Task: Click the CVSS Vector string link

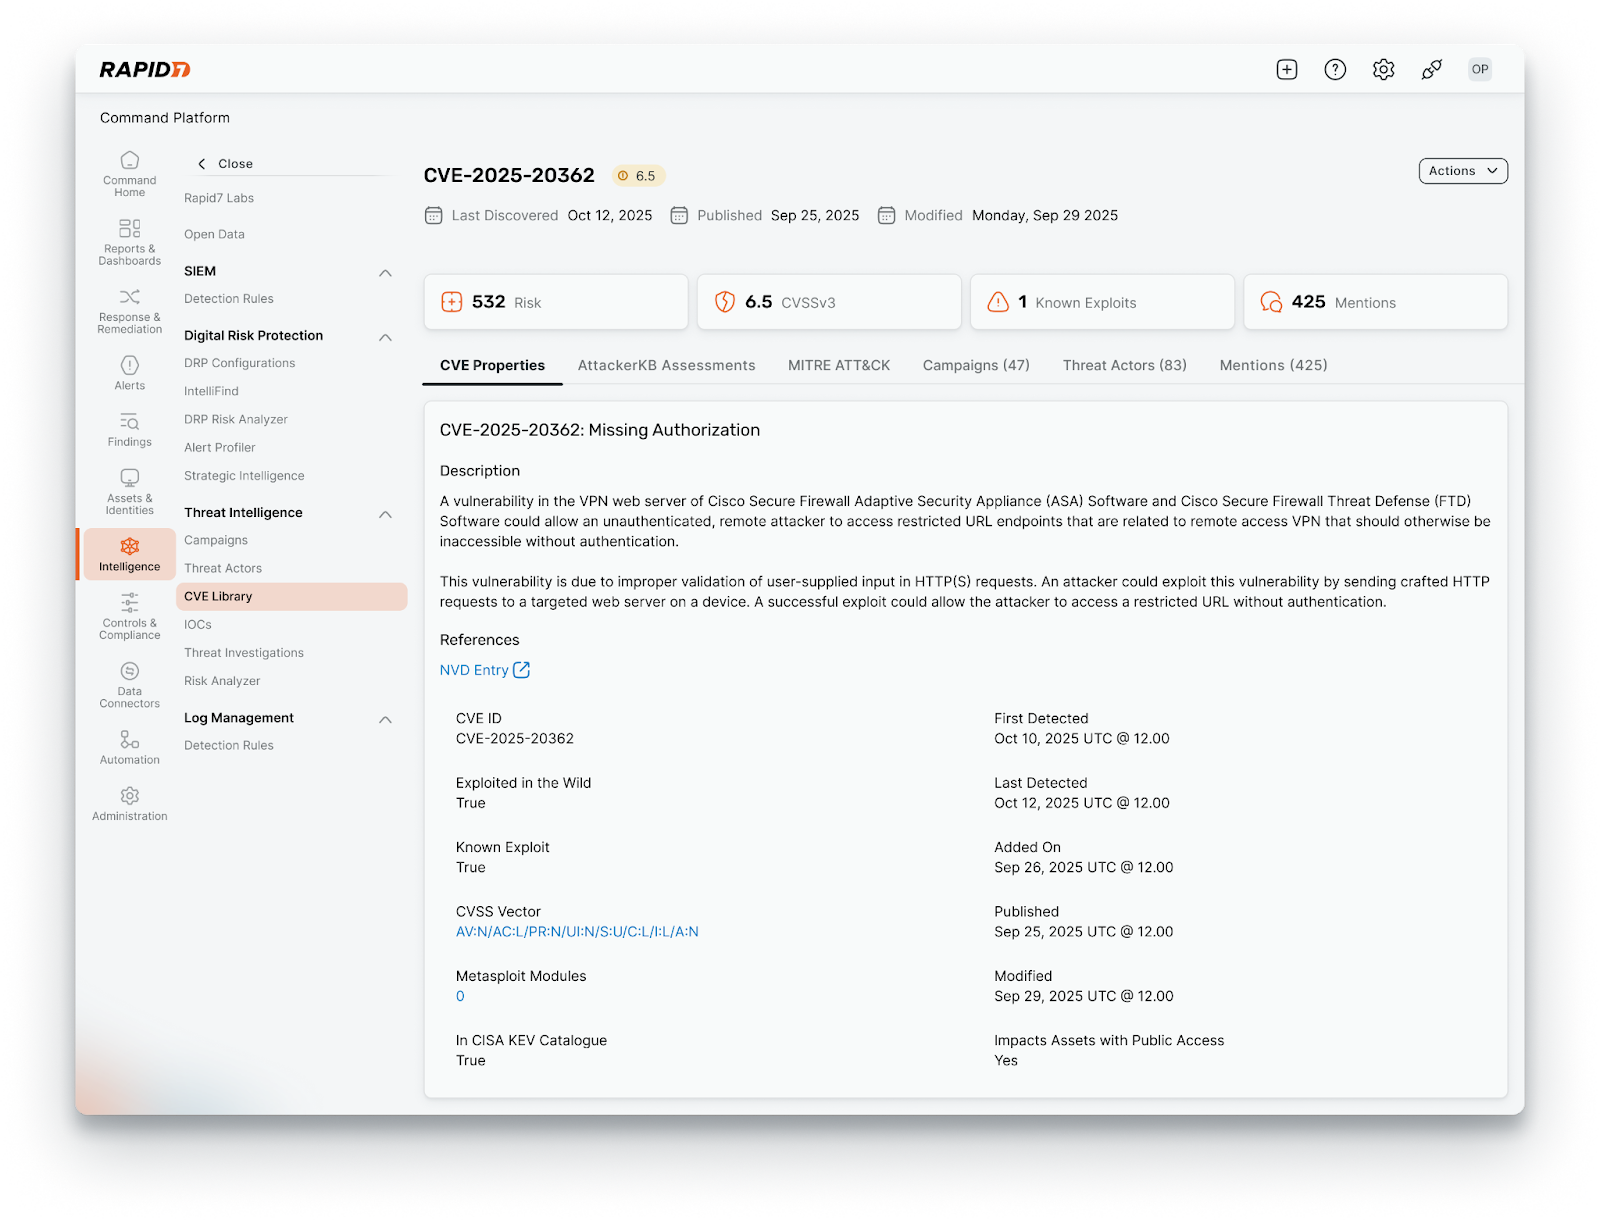Action: [577, 932]
